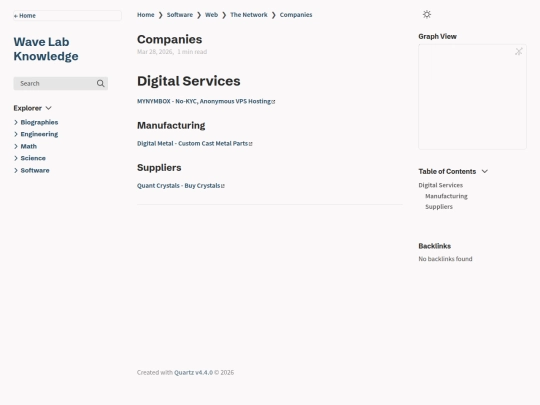Go to Home in the breadcrumb

pyautogui.click(x=146, y=15)
